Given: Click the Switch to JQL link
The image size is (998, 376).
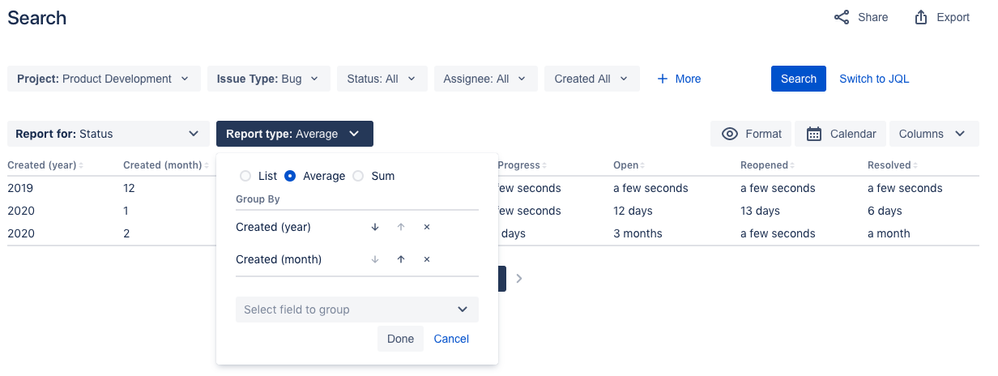Looking at the screenshot, I should coord(874,79).
